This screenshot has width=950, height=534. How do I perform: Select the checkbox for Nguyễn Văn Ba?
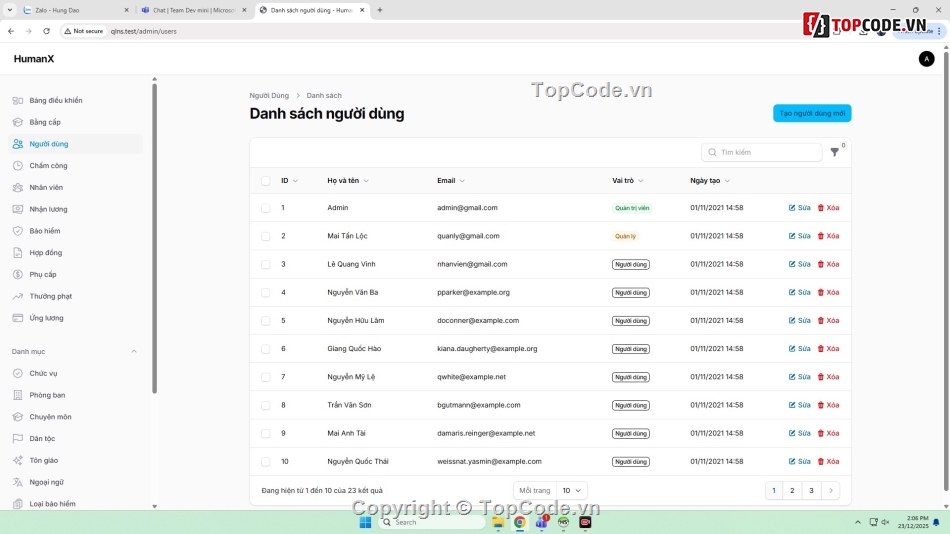(265, 292)
